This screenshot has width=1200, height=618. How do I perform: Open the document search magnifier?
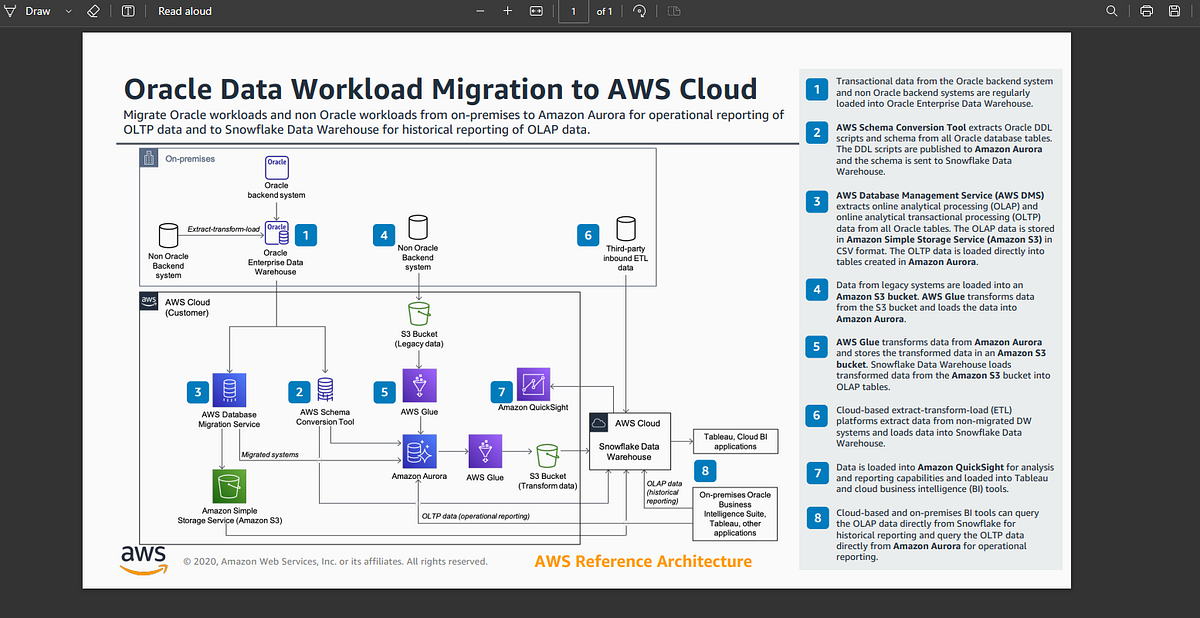click(1112, 11)
